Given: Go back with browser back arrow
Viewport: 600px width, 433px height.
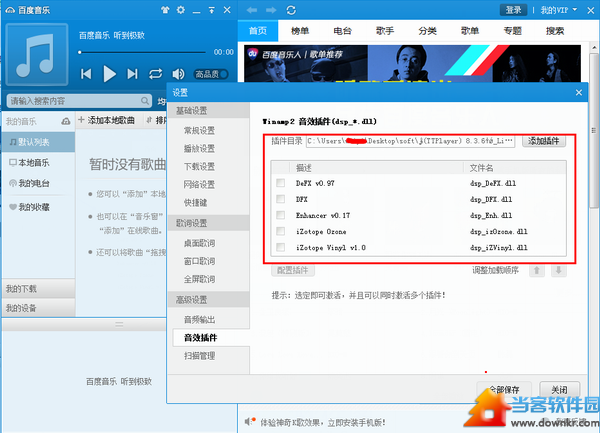Looking at the screenshot, I should pos(252,10).
